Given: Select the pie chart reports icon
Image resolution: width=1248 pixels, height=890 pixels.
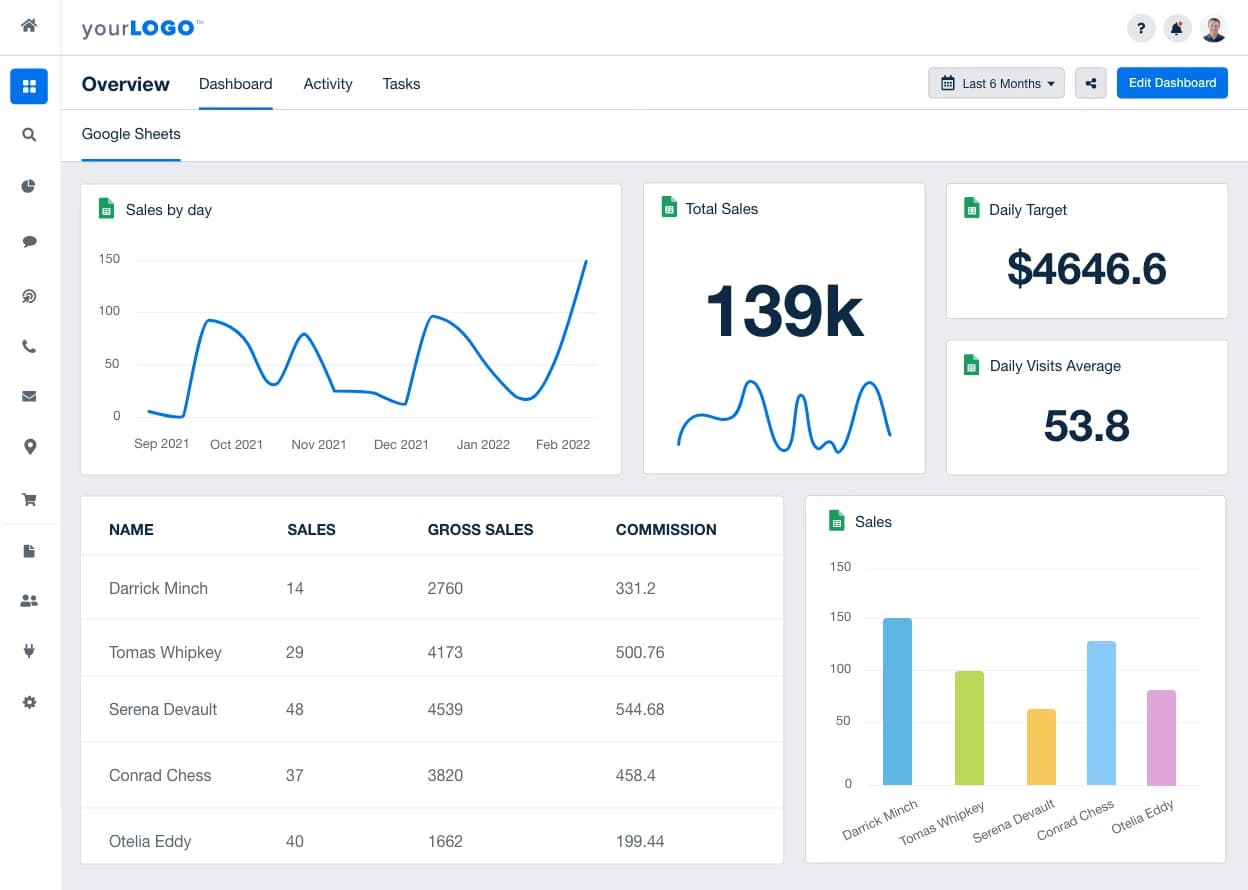Looking at the screenshot, I should (29, 186).
